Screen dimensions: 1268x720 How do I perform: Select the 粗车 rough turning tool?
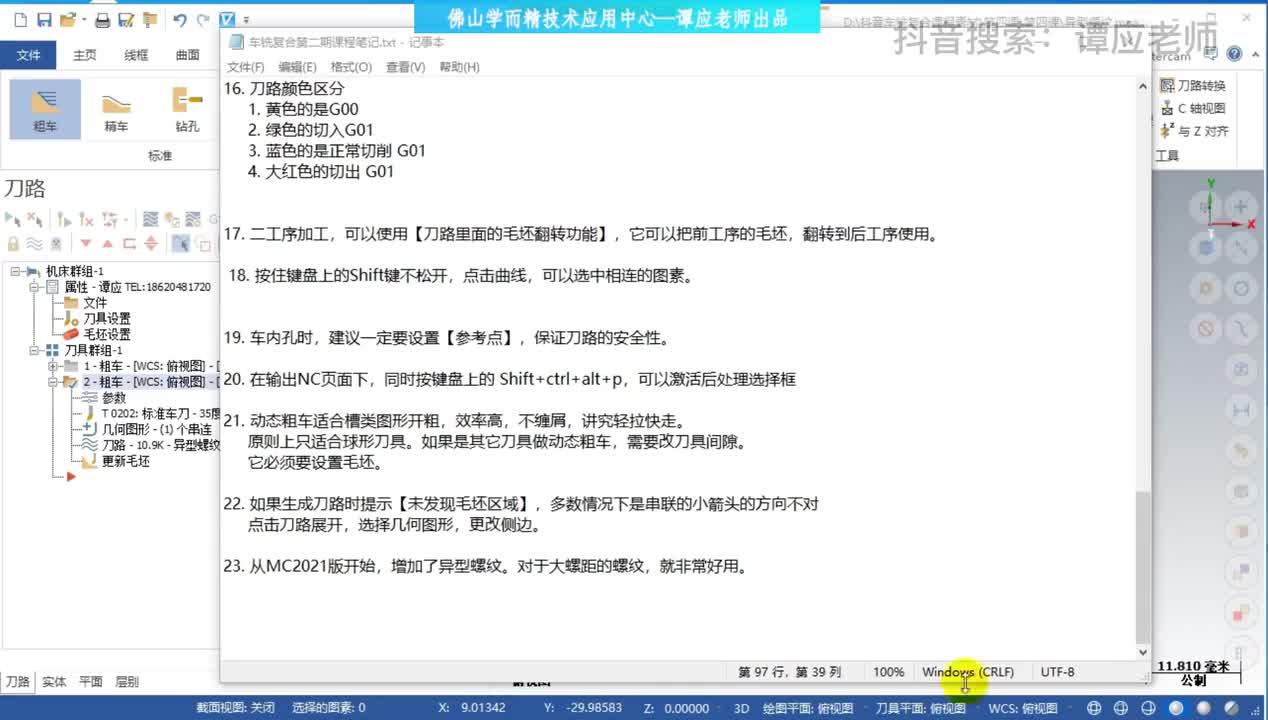(x=45, y=109)
